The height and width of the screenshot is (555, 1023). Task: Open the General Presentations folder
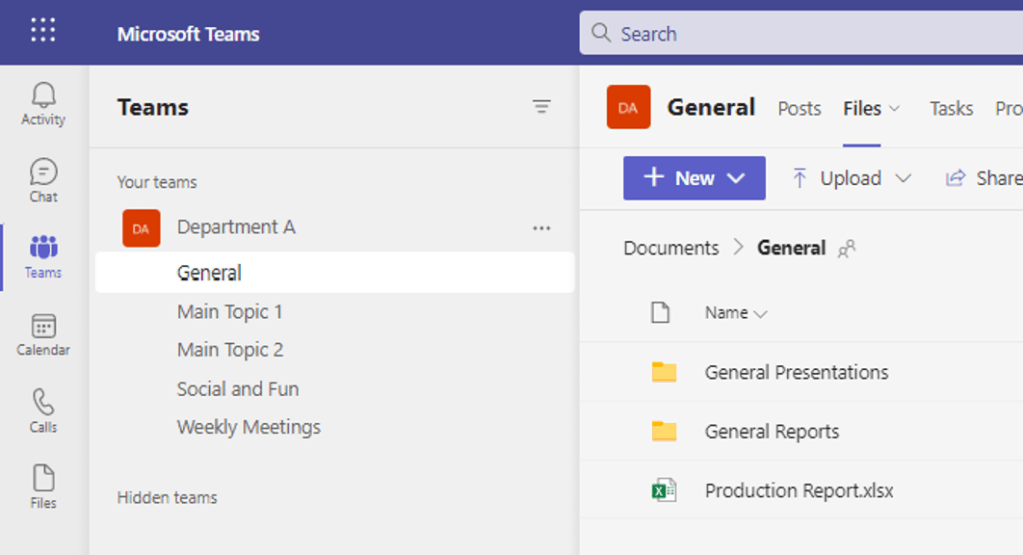(796, 372)
